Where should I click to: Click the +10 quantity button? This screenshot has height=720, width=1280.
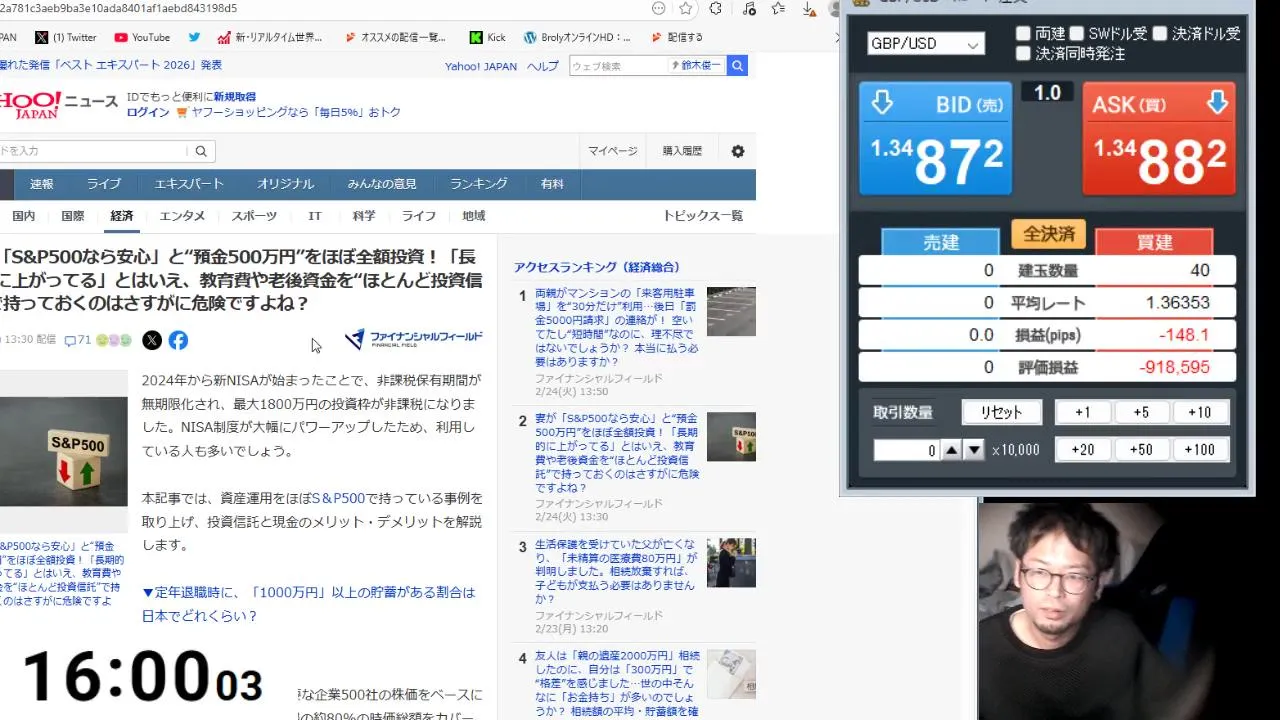click(1199, 412)
